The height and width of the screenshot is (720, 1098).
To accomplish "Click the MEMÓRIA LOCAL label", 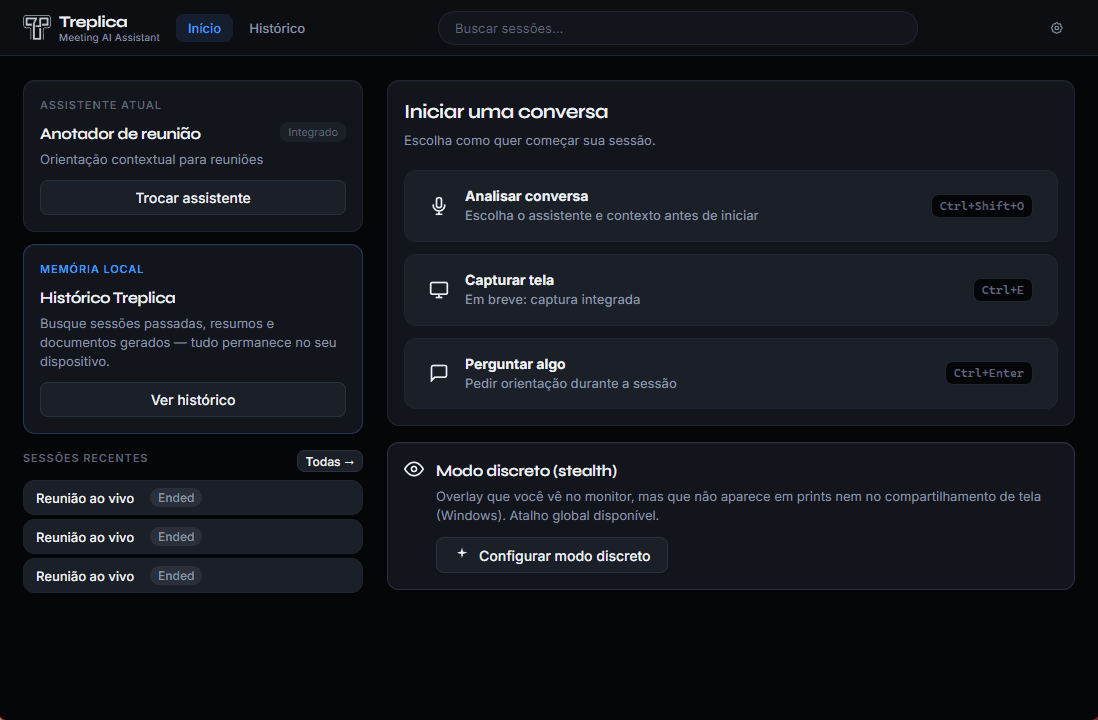I will pos(92,269).
